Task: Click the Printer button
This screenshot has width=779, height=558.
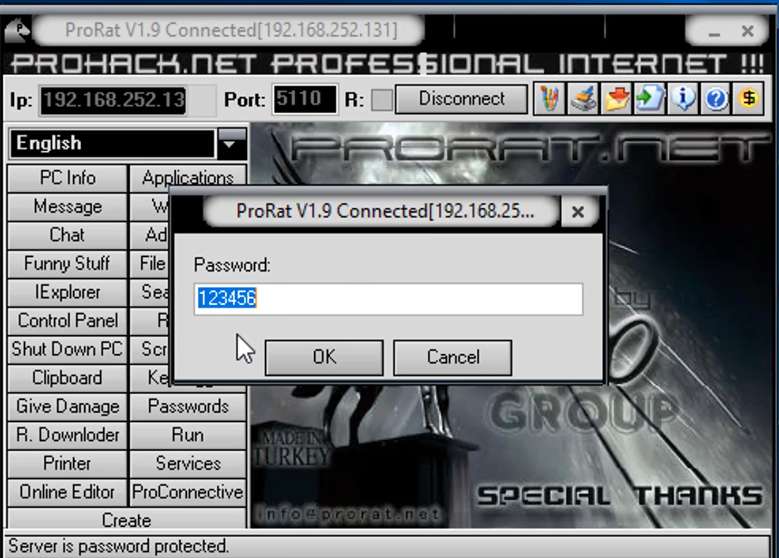Action: pos(68,464)
